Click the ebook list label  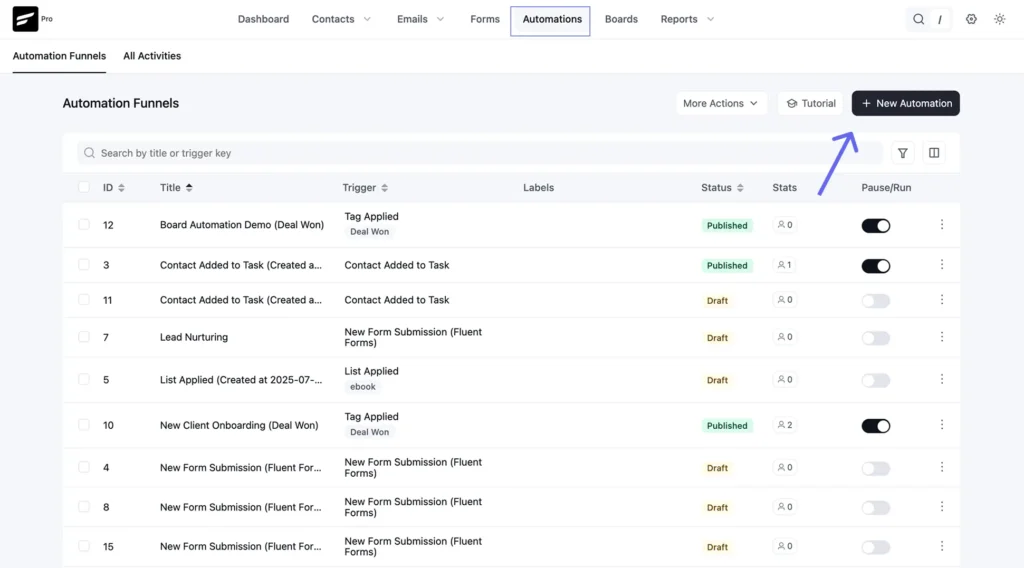coord(362,387)
